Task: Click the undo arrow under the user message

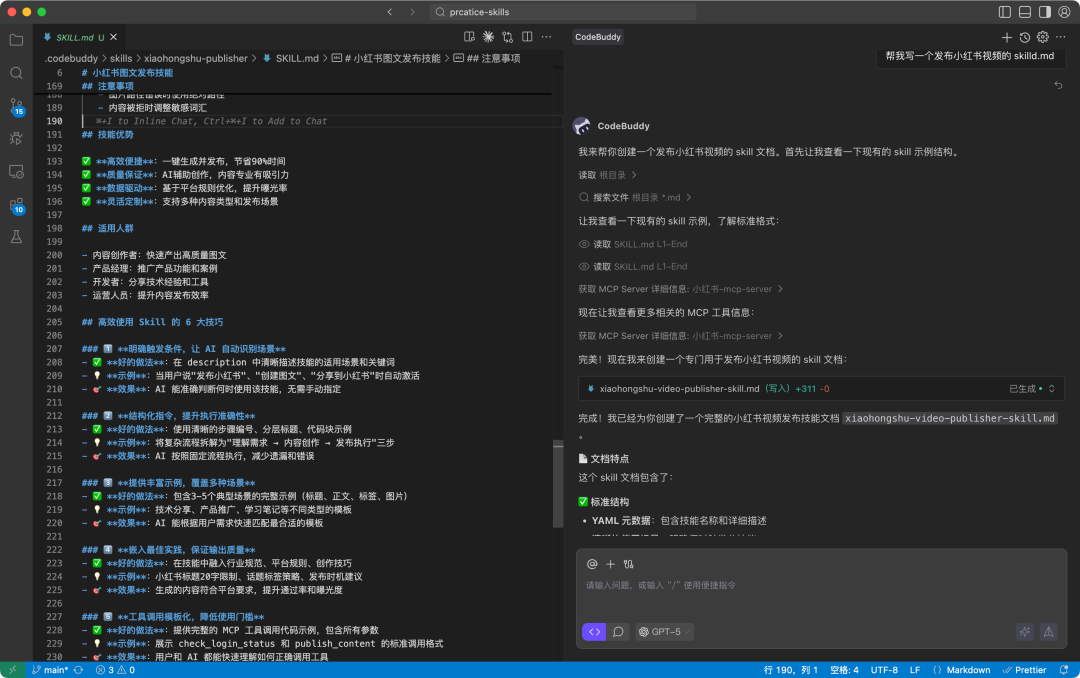Action: pos(1058,85)
